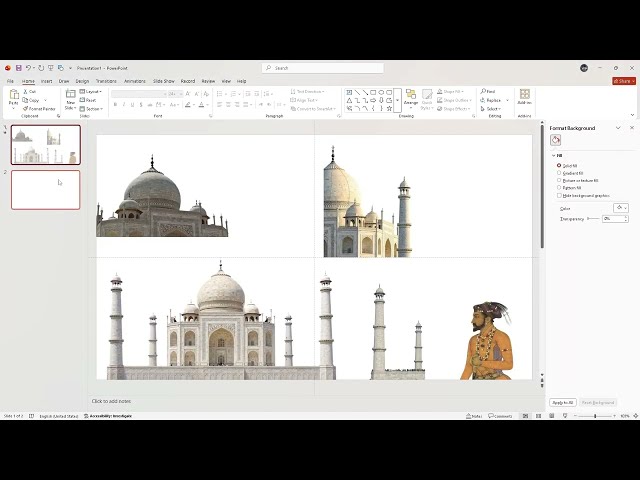Viewport: 640px width, 480px height.
Task: Open the Layout dropdown
Action: pyautogui.click(x=91, y=91)
